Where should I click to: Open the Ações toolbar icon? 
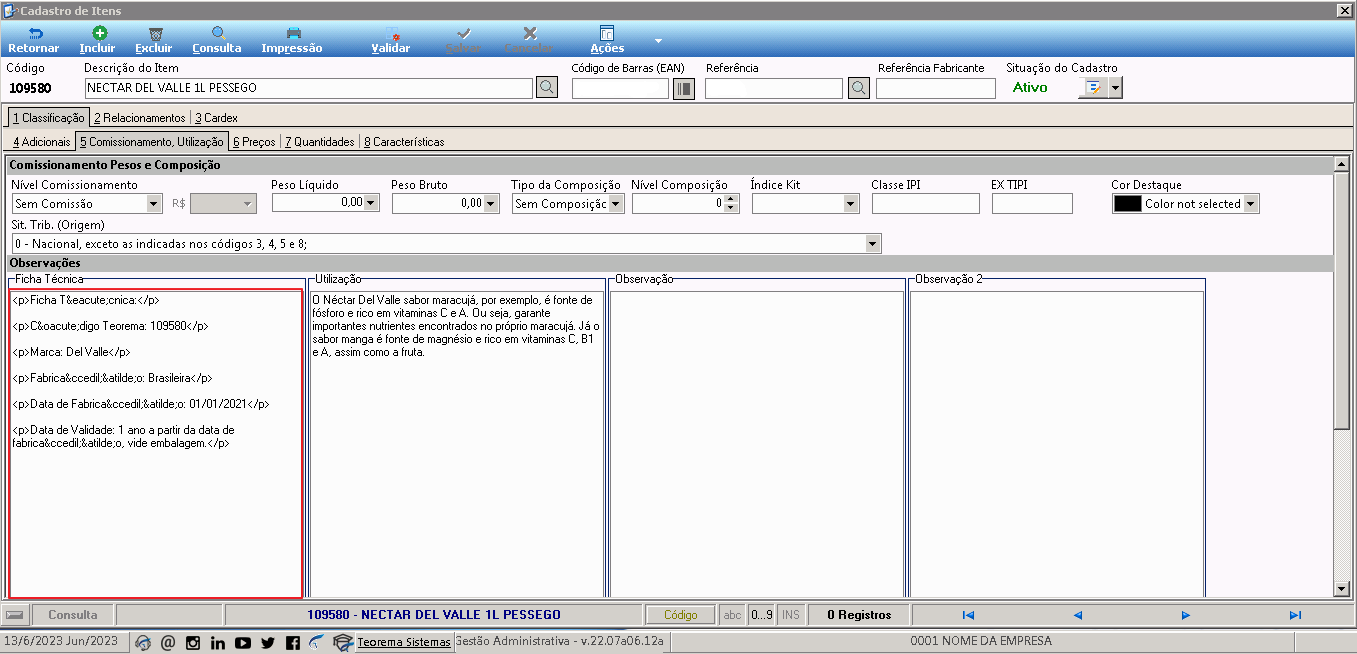pyautogui.click(x=607, y=33)
